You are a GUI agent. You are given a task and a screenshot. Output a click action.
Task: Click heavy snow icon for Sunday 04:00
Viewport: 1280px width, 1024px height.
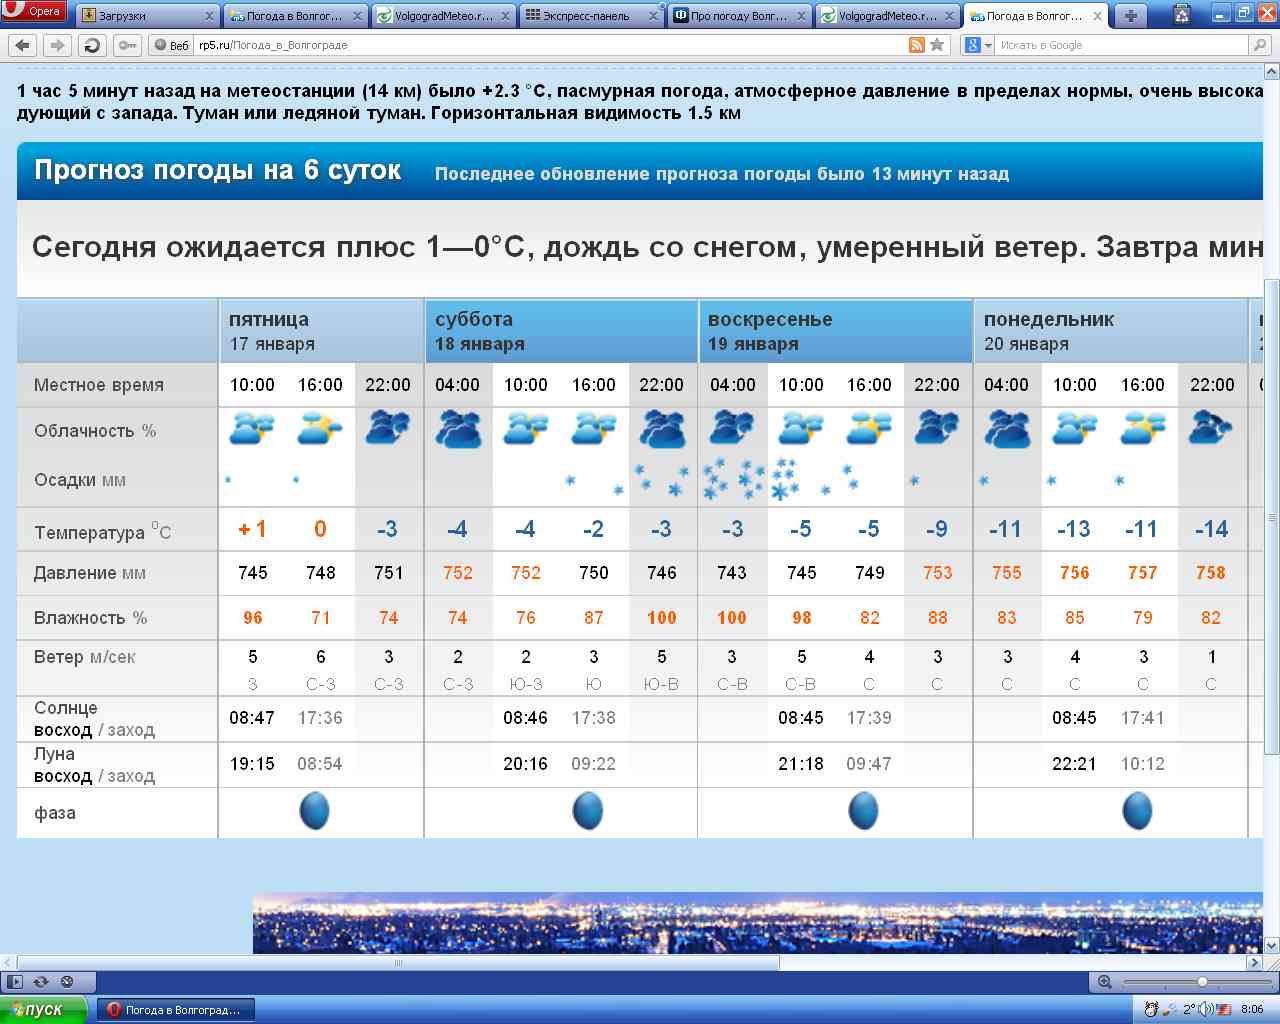click(731, 479)
